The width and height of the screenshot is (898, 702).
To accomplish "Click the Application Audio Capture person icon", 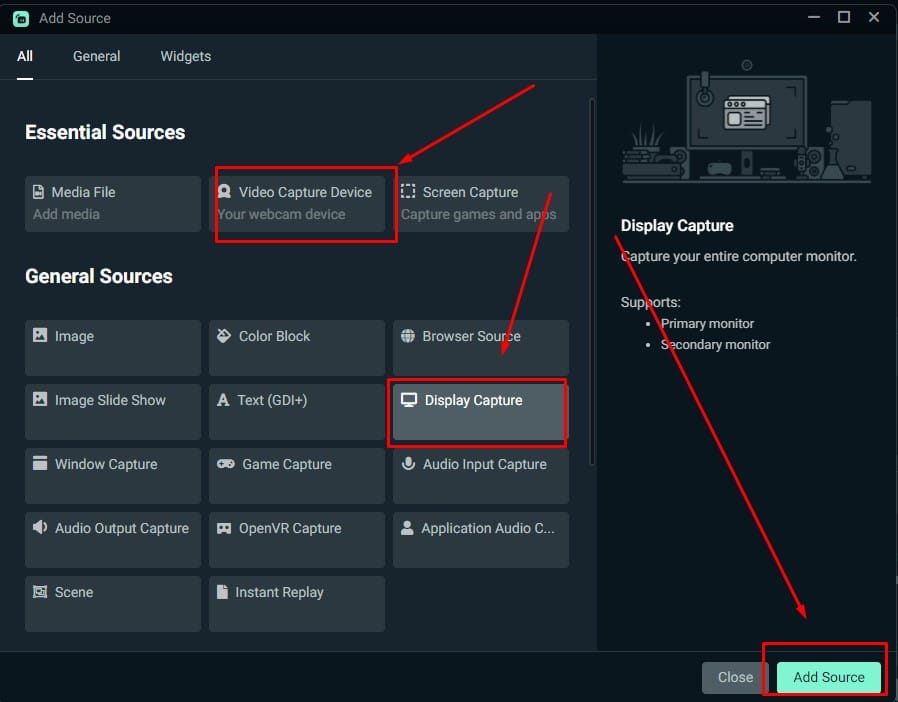I will click(x=407, y=527).
